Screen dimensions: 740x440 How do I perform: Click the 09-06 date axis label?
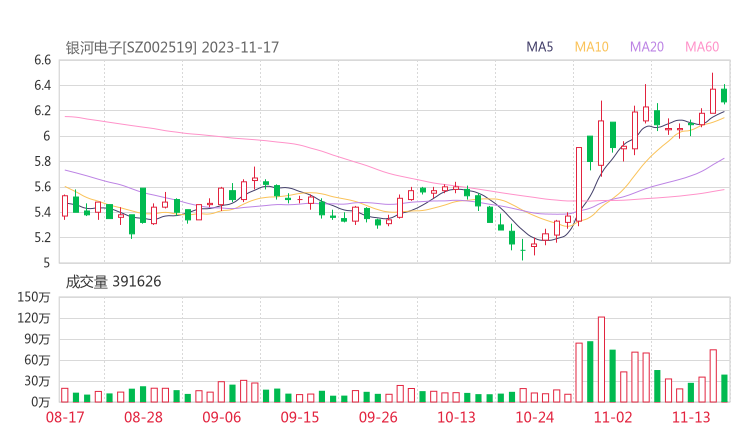221,417
